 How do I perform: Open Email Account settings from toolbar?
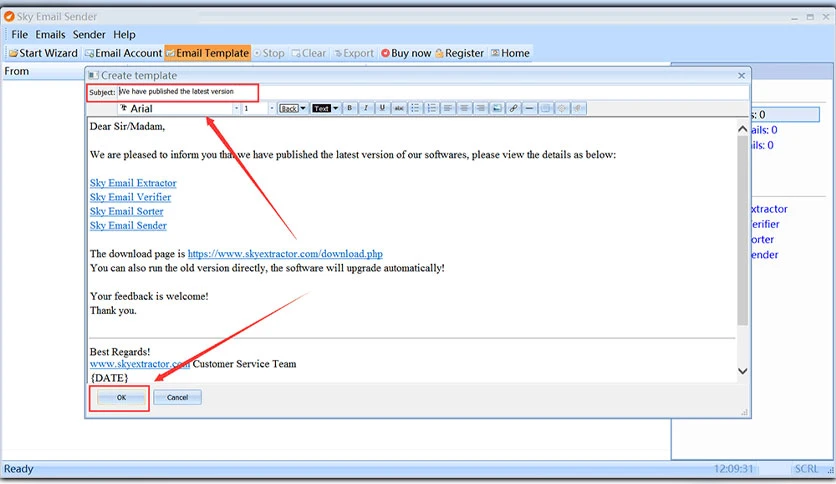pos(123,53)
